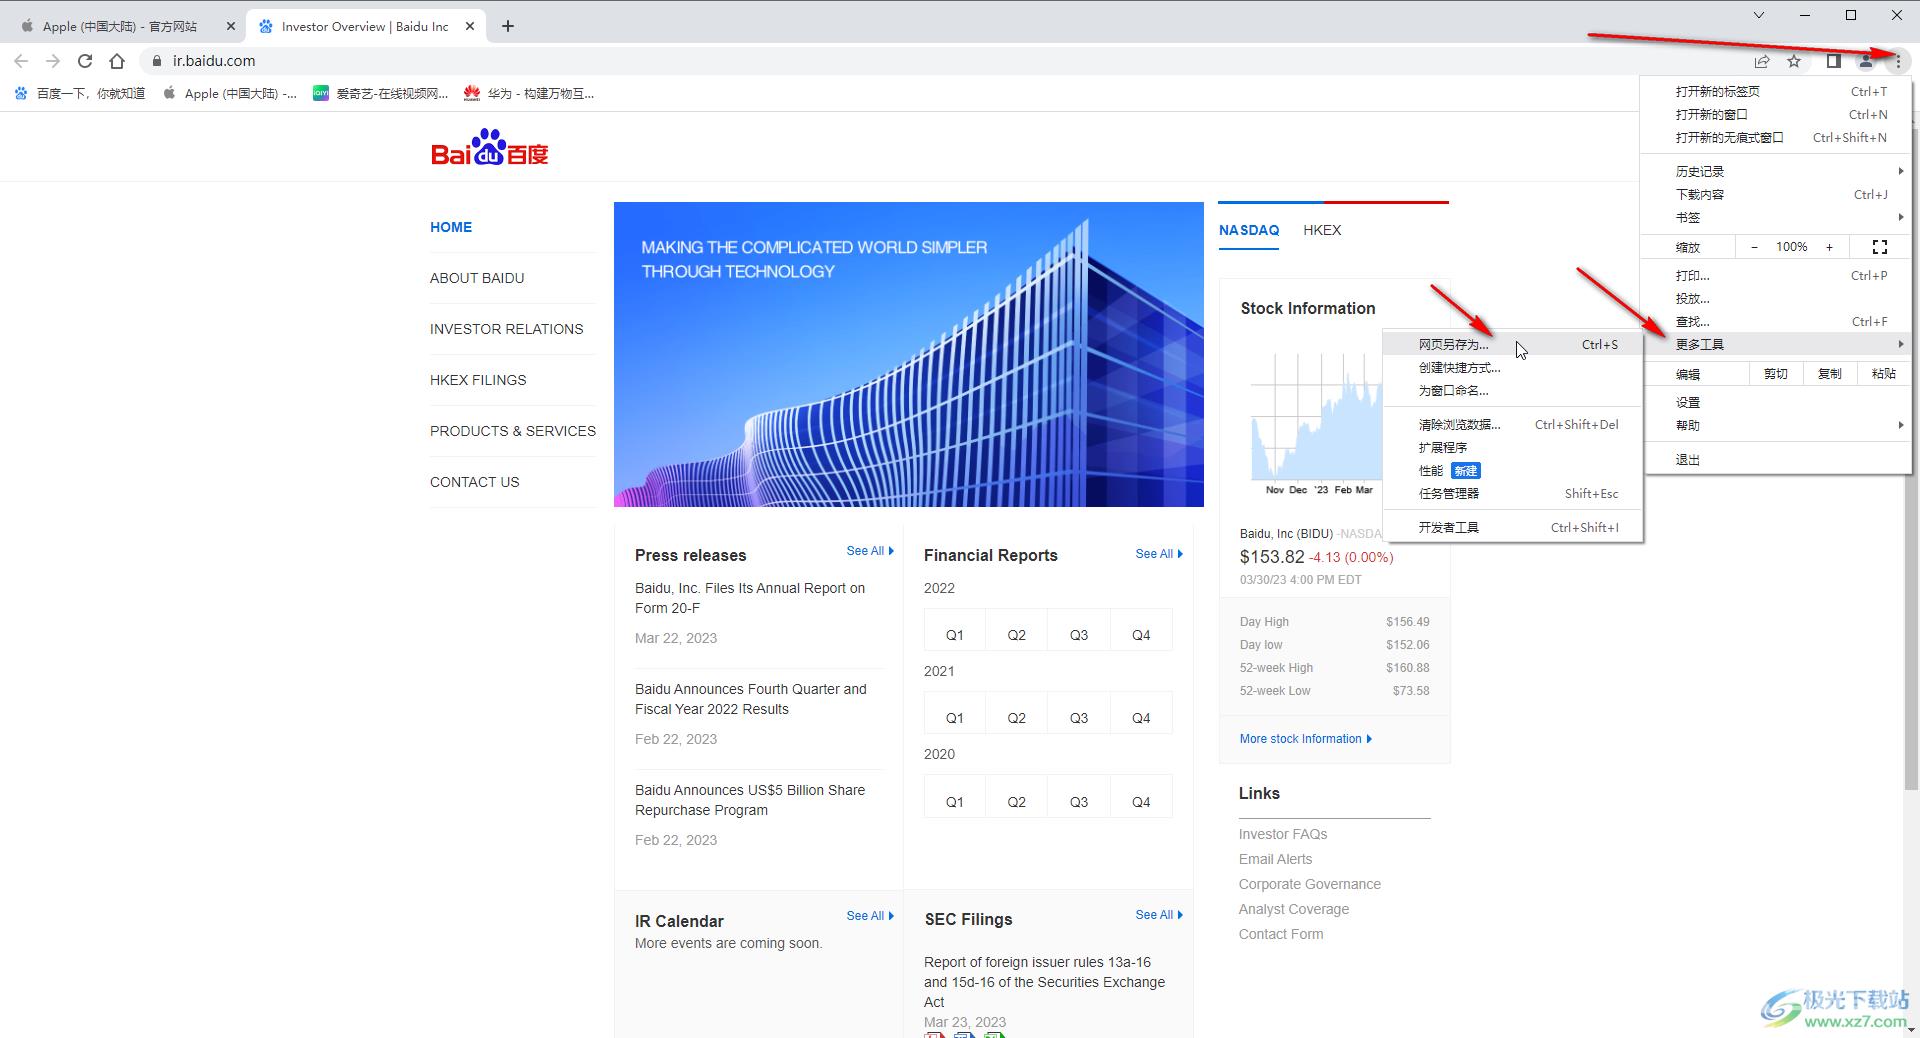Image resolution: width=1920 pixels, height=1038 pixels.
Task: Select 网页另存为... in submenu
Action: pyautogui.click(x=1513, y=344)
